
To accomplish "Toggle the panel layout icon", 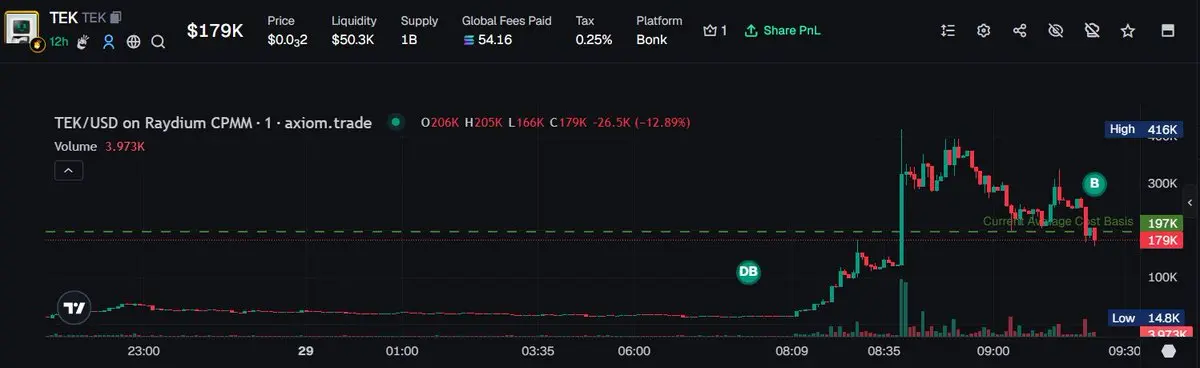I will [x=1167, y=31].
